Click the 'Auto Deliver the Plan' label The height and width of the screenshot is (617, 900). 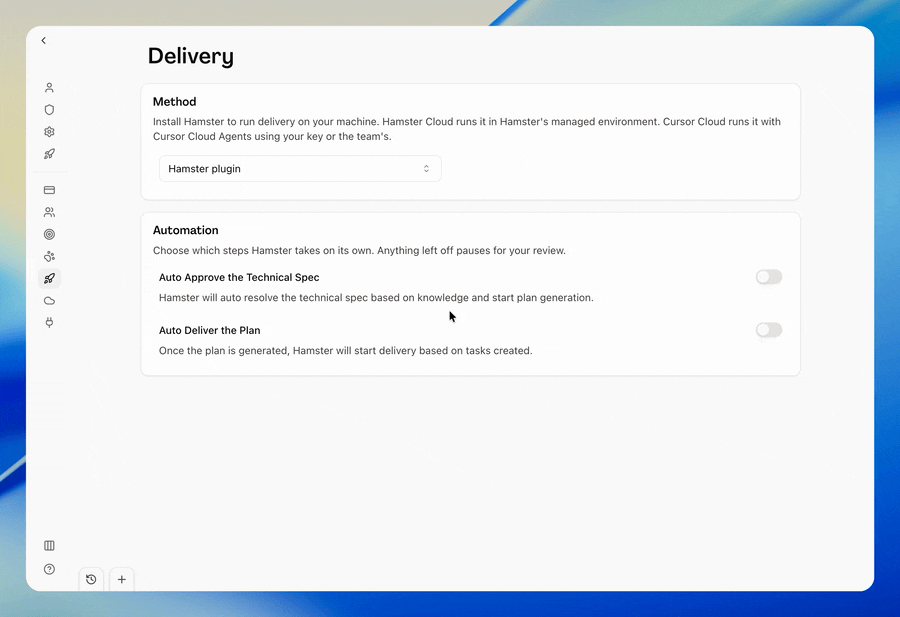(210, 330)
